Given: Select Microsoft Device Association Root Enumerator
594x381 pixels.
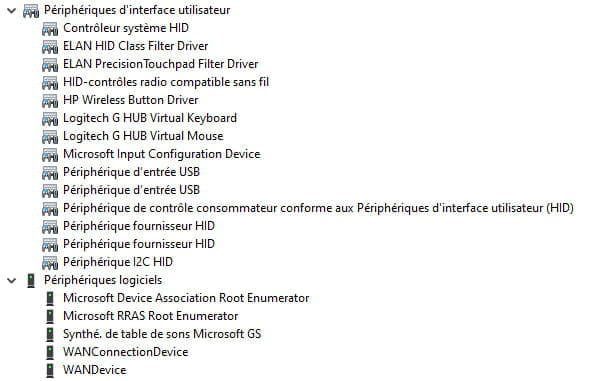Looking at the screenshot, I should (x=186, y=298).
